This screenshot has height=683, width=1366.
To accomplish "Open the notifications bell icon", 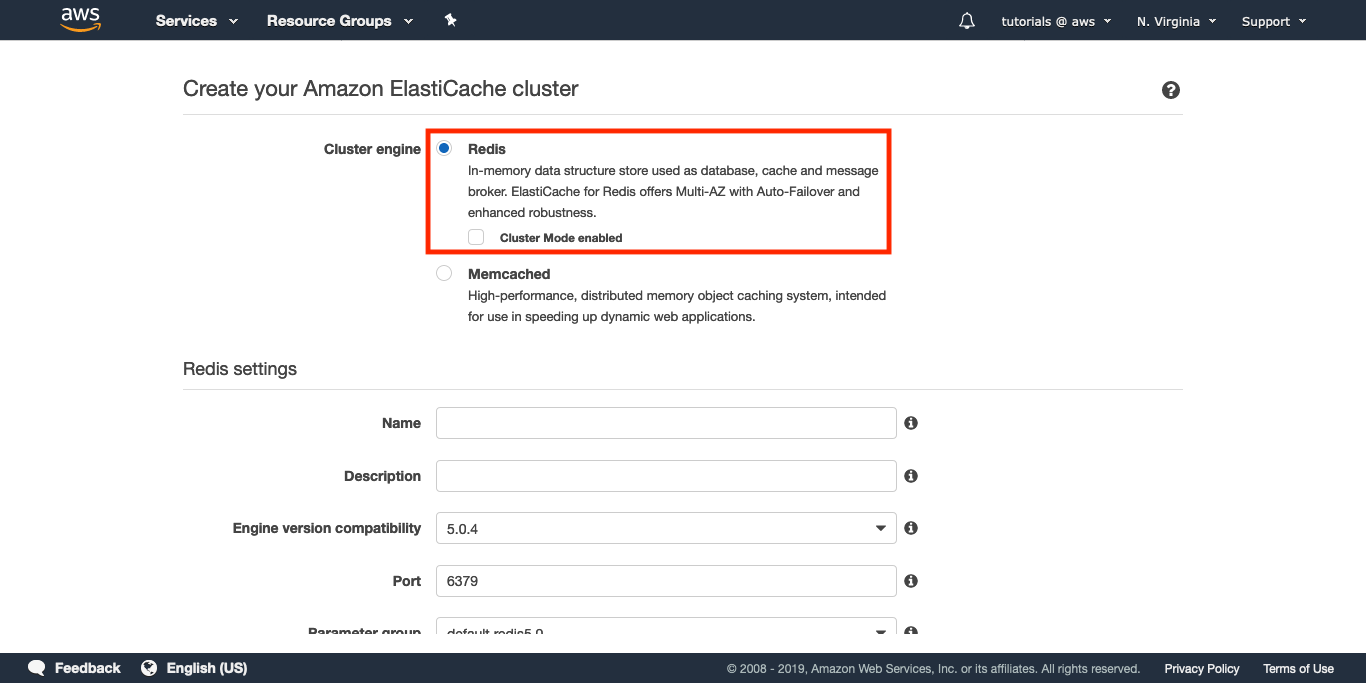I will (x=966, y=21).
